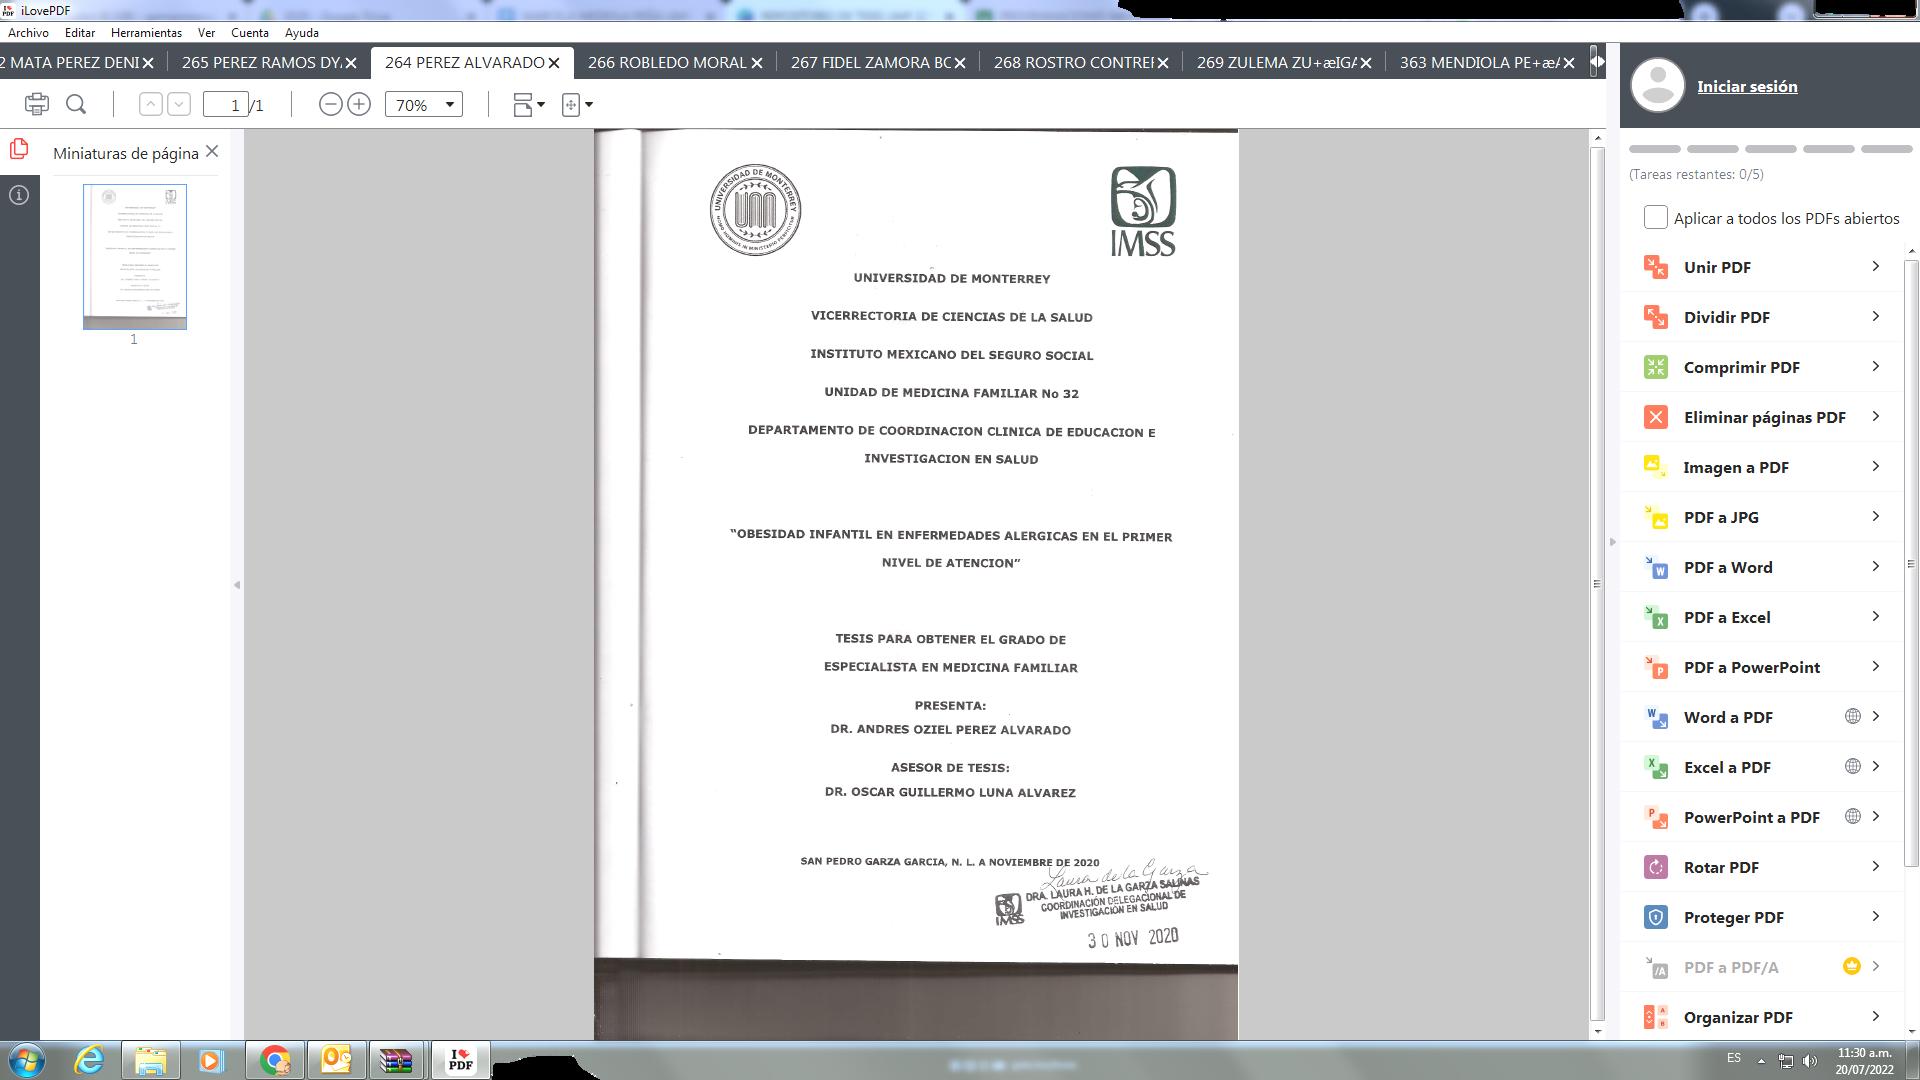
Task: Open the 70% zoom level dropdown
Action: [x=424, y=104]
